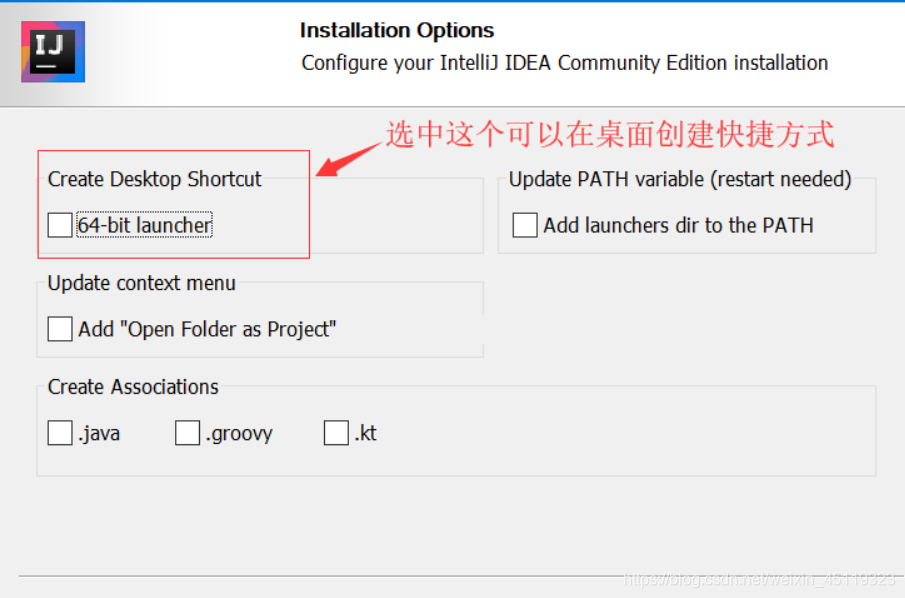Check Add launchers dir to PATH box
This screenshot has height=598, width=905.
(x=525, y=225)
